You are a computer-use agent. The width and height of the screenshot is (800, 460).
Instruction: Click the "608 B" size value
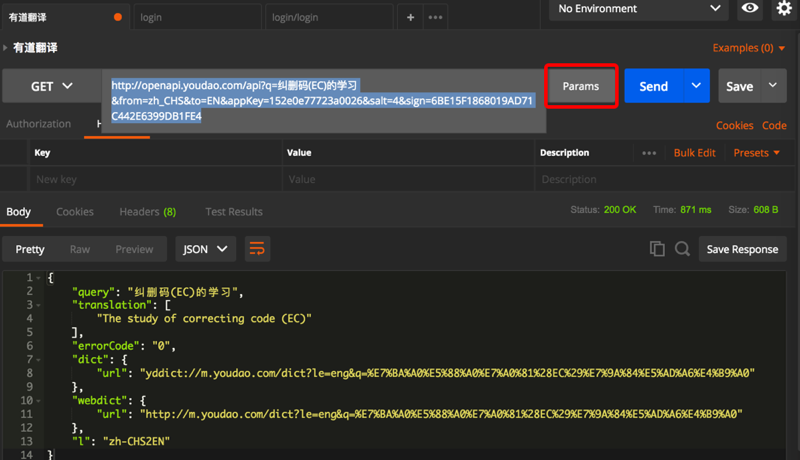coord(765,210)
